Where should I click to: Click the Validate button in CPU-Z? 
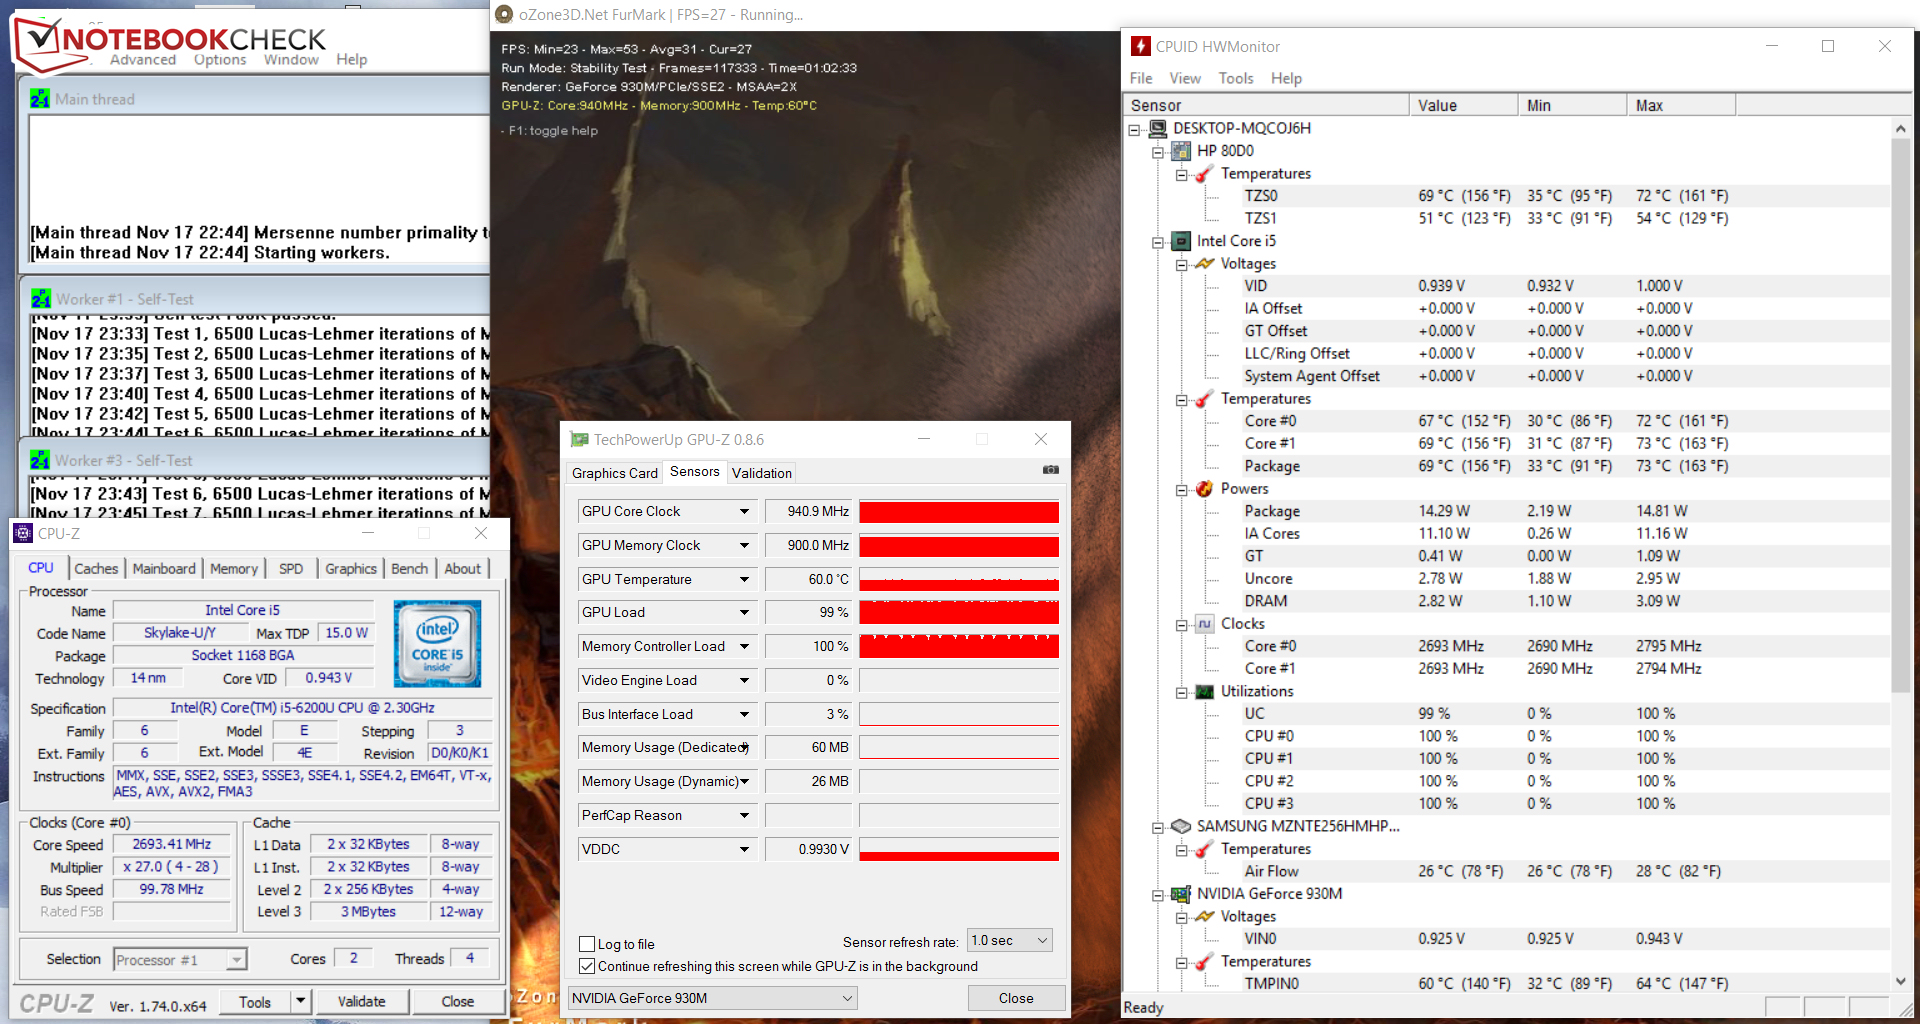point(362,1001)
